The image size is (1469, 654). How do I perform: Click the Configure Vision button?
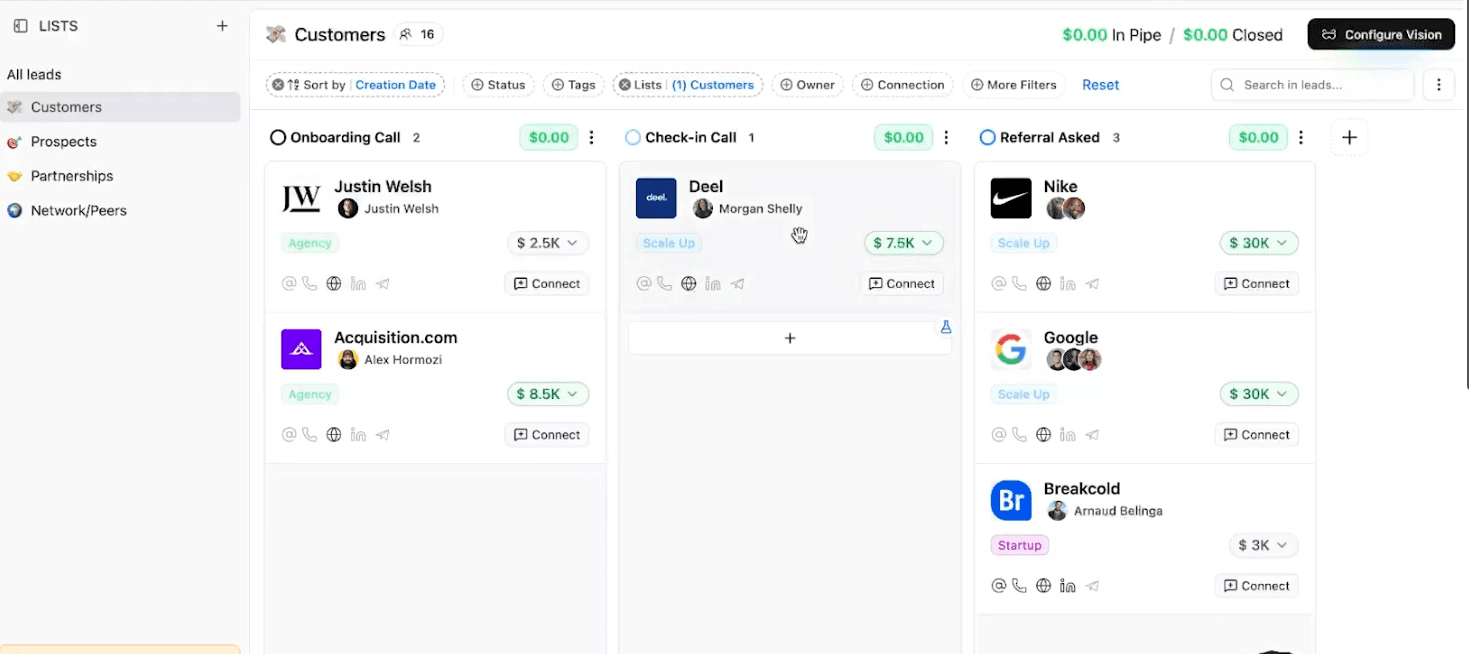point(1381,33)
